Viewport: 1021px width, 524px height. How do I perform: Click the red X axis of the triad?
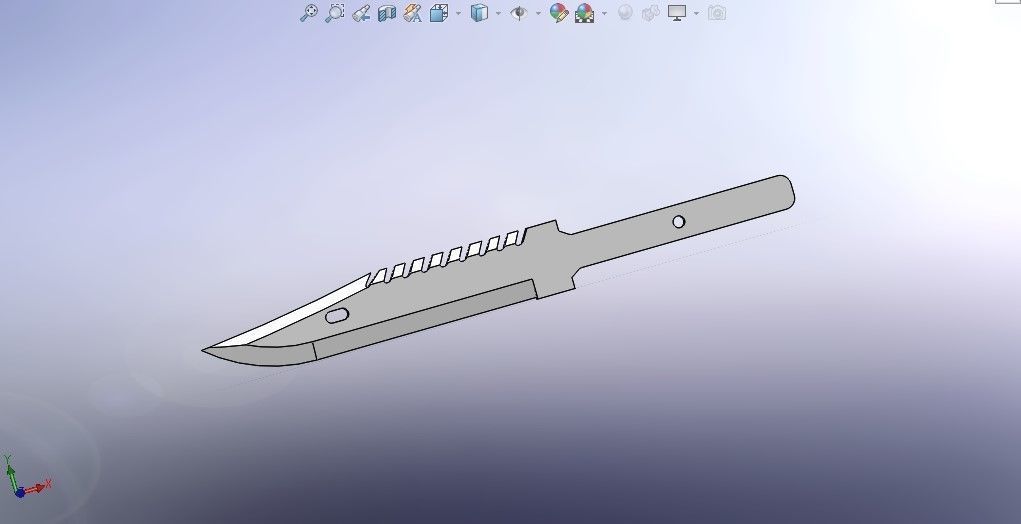pyautogui.click(x=38, y=487)
